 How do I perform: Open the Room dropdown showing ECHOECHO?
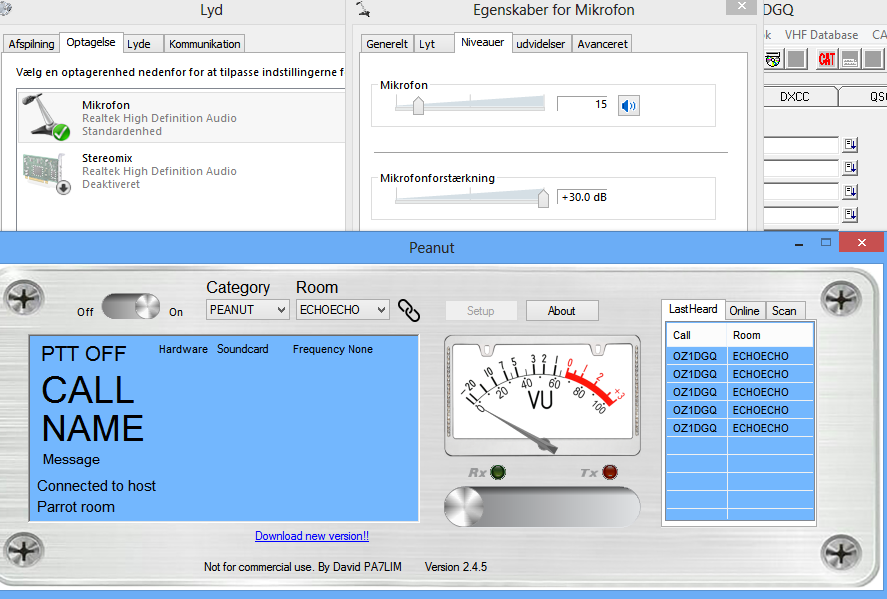coord(343,310)
